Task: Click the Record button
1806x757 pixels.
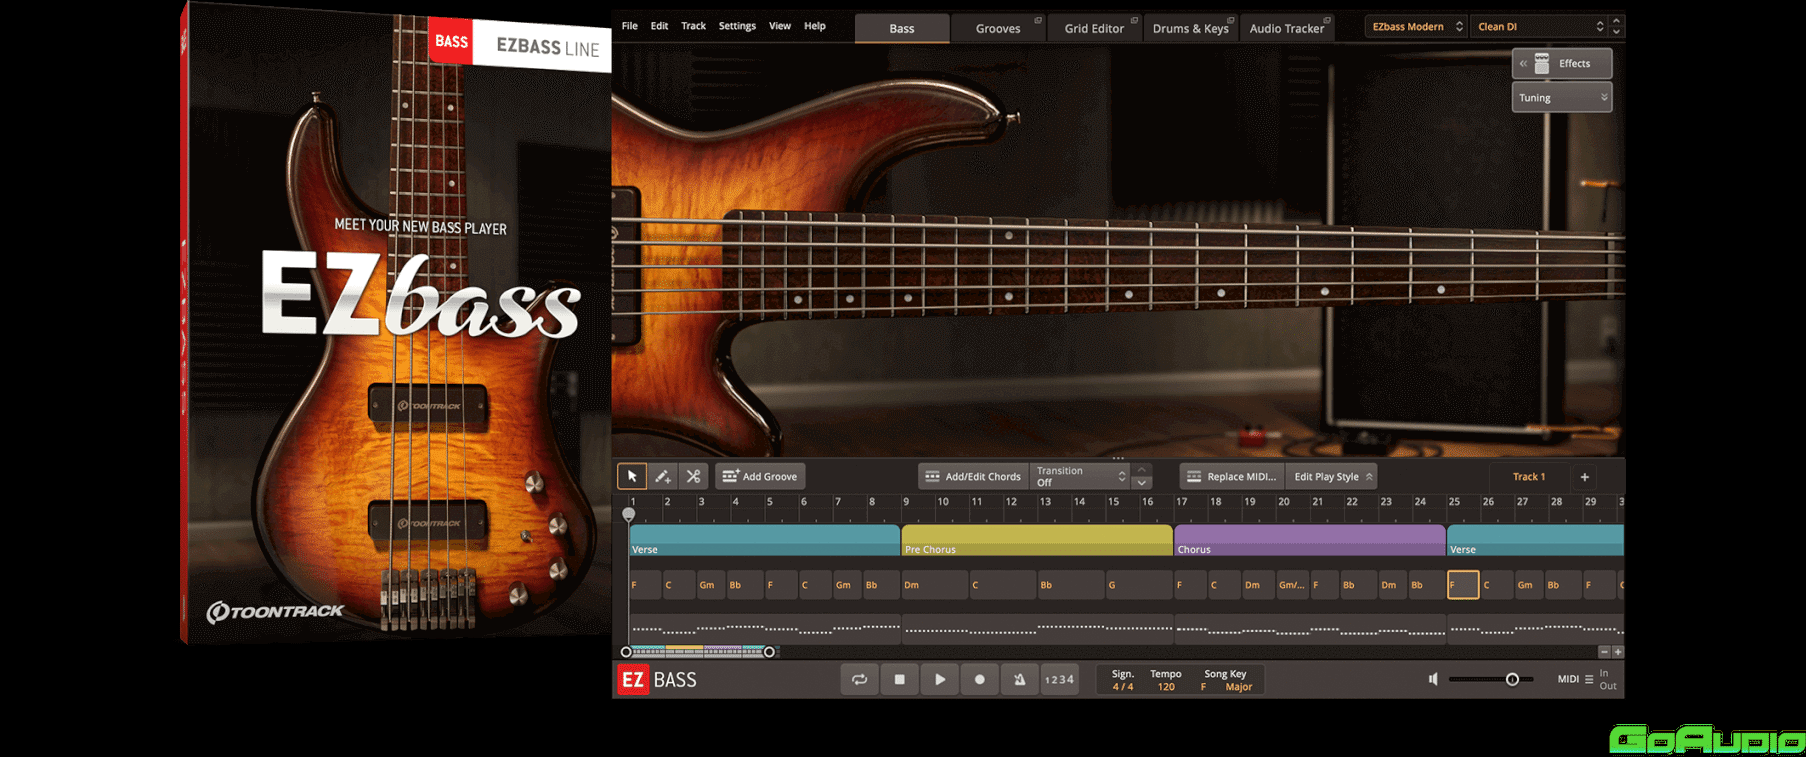Action: tap(979, 680)
